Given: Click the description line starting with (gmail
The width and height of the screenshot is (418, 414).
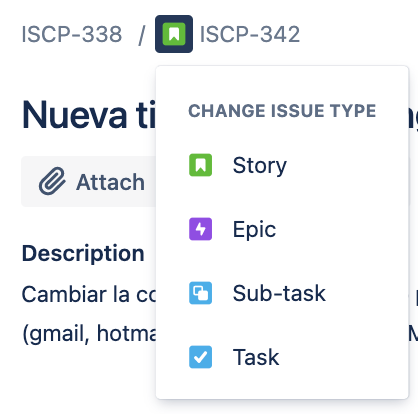Looking at the screenshot, I should (x=89, y=333).
